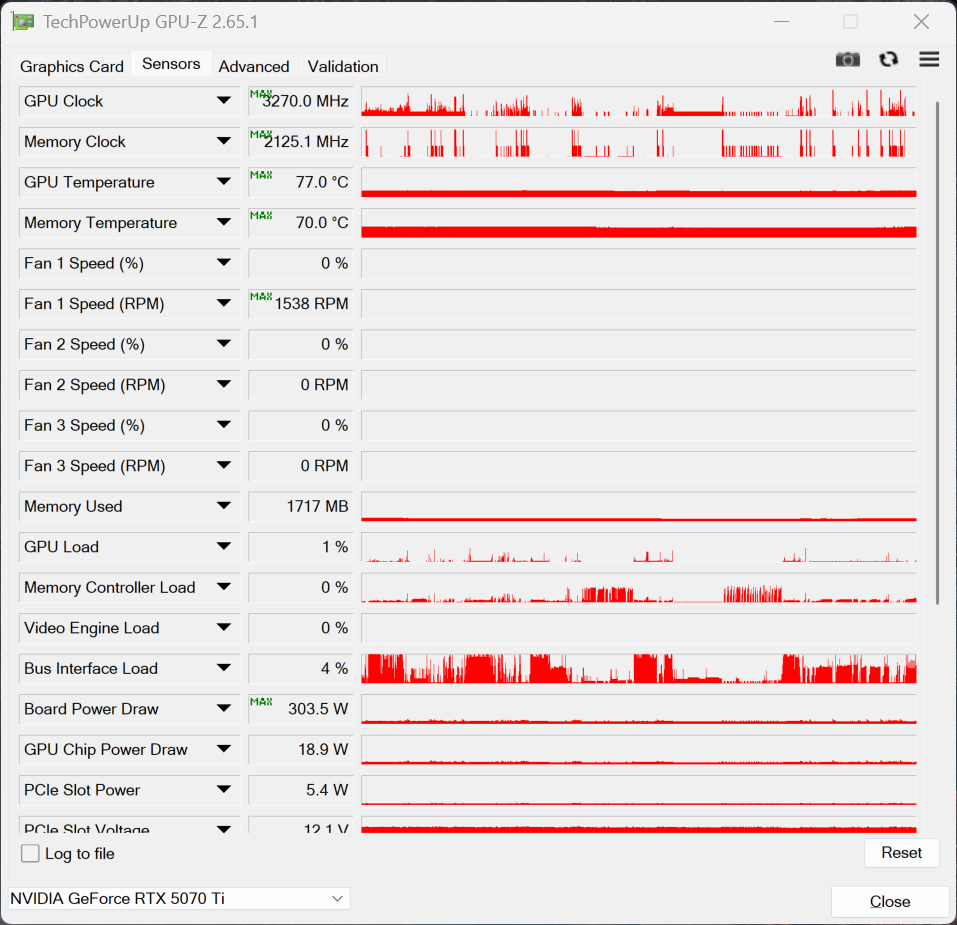Open the Fan 3 Speed (RPM) dropdown

[x=224, y=466]
